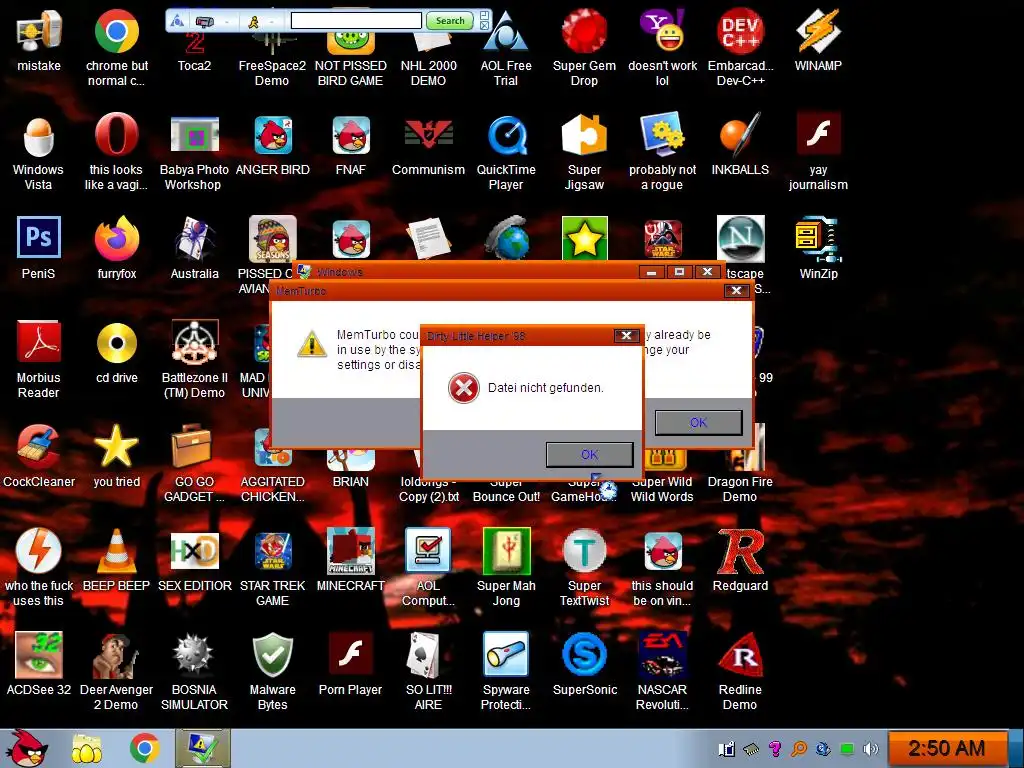Select the Spyware Protection flashlight icon
Image resolution: width=1024 pixels, height=768 pixels.
click(x=505, y=671)
